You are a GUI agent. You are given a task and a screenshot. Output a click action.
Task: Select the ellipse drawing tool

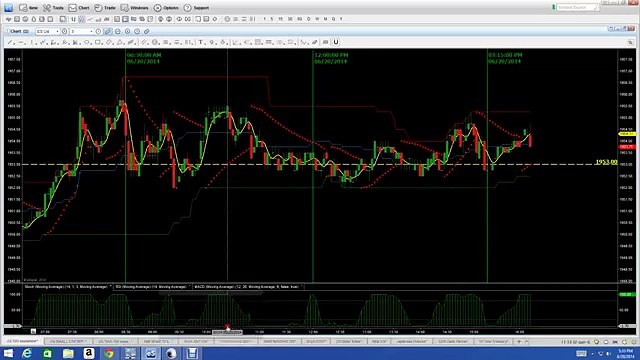point(87,42)
